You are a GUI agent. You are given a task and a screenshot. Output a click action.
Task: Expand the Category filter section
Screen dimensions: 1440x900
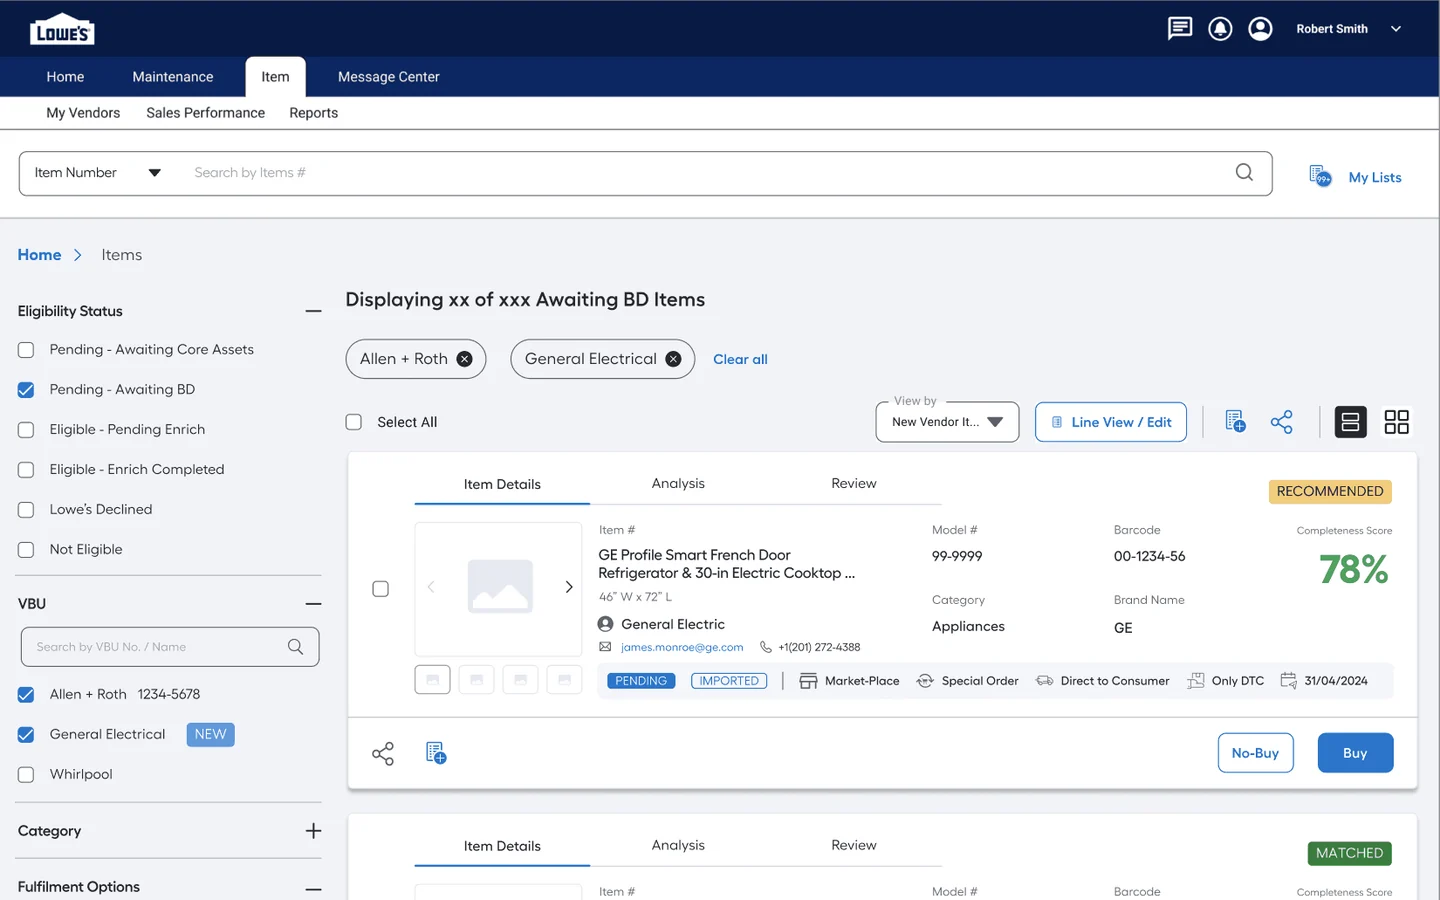coord(313,831)
